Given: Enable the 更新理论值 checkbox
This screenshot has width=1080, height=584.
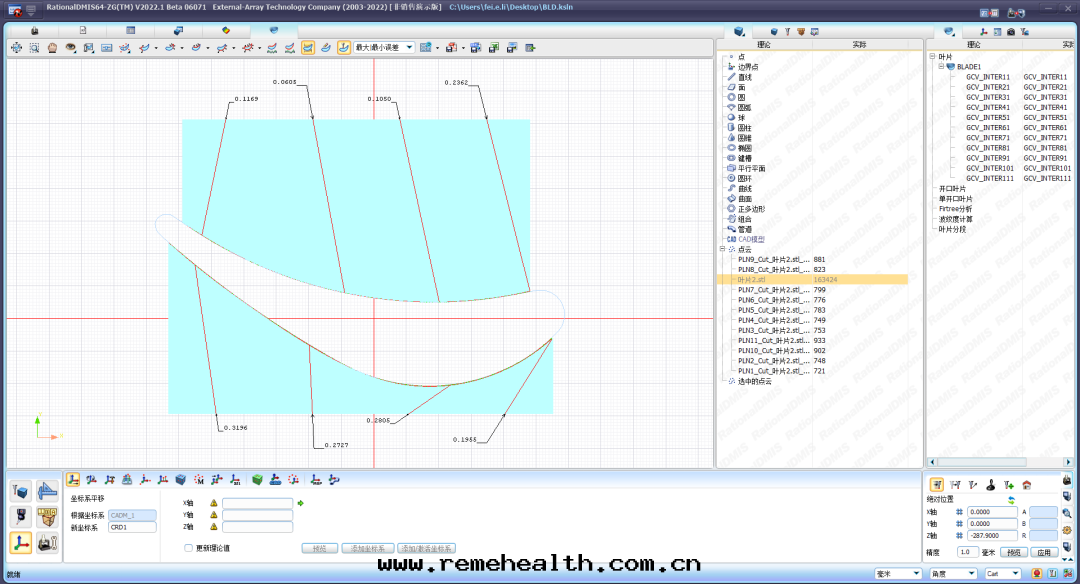Looking at the screenshot, I should tap(188, 548).
